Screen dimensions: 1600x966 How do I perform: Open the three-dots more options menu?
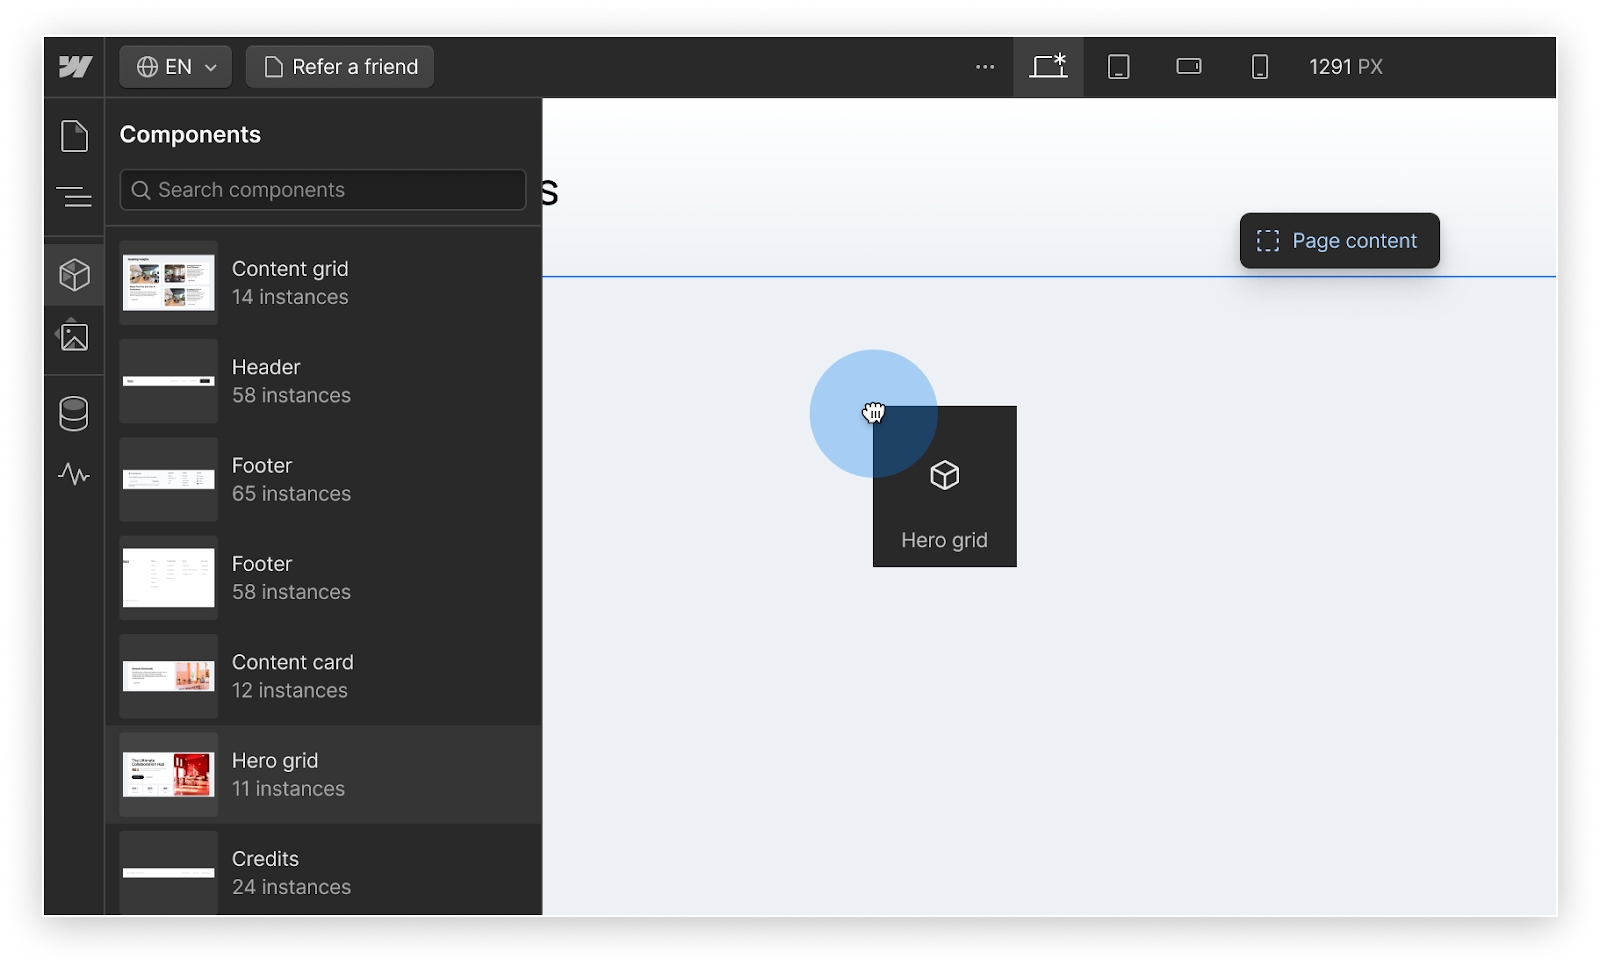(985, 67)
